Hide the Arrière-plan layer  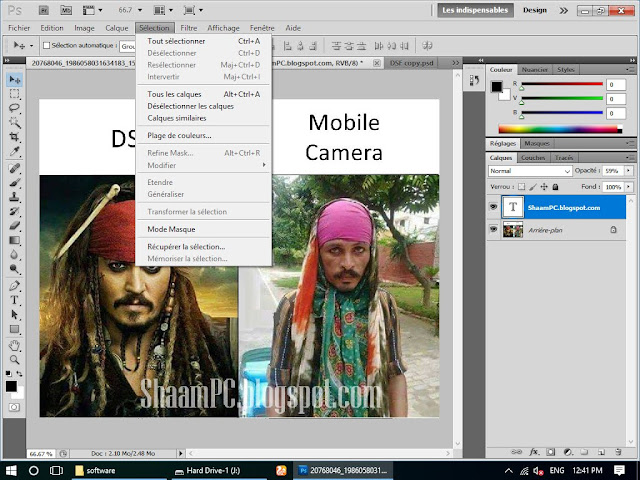coord(493,229)
